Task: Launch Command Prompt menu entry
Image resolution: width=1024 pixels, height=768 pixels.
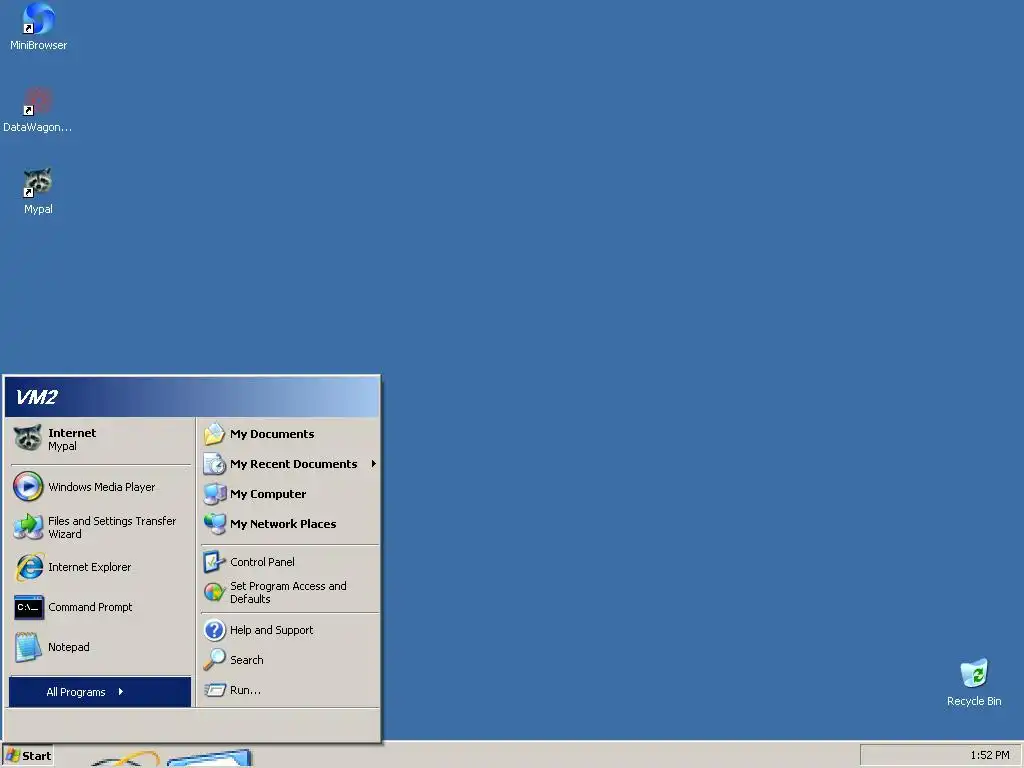Action: (x=101, y=607)
